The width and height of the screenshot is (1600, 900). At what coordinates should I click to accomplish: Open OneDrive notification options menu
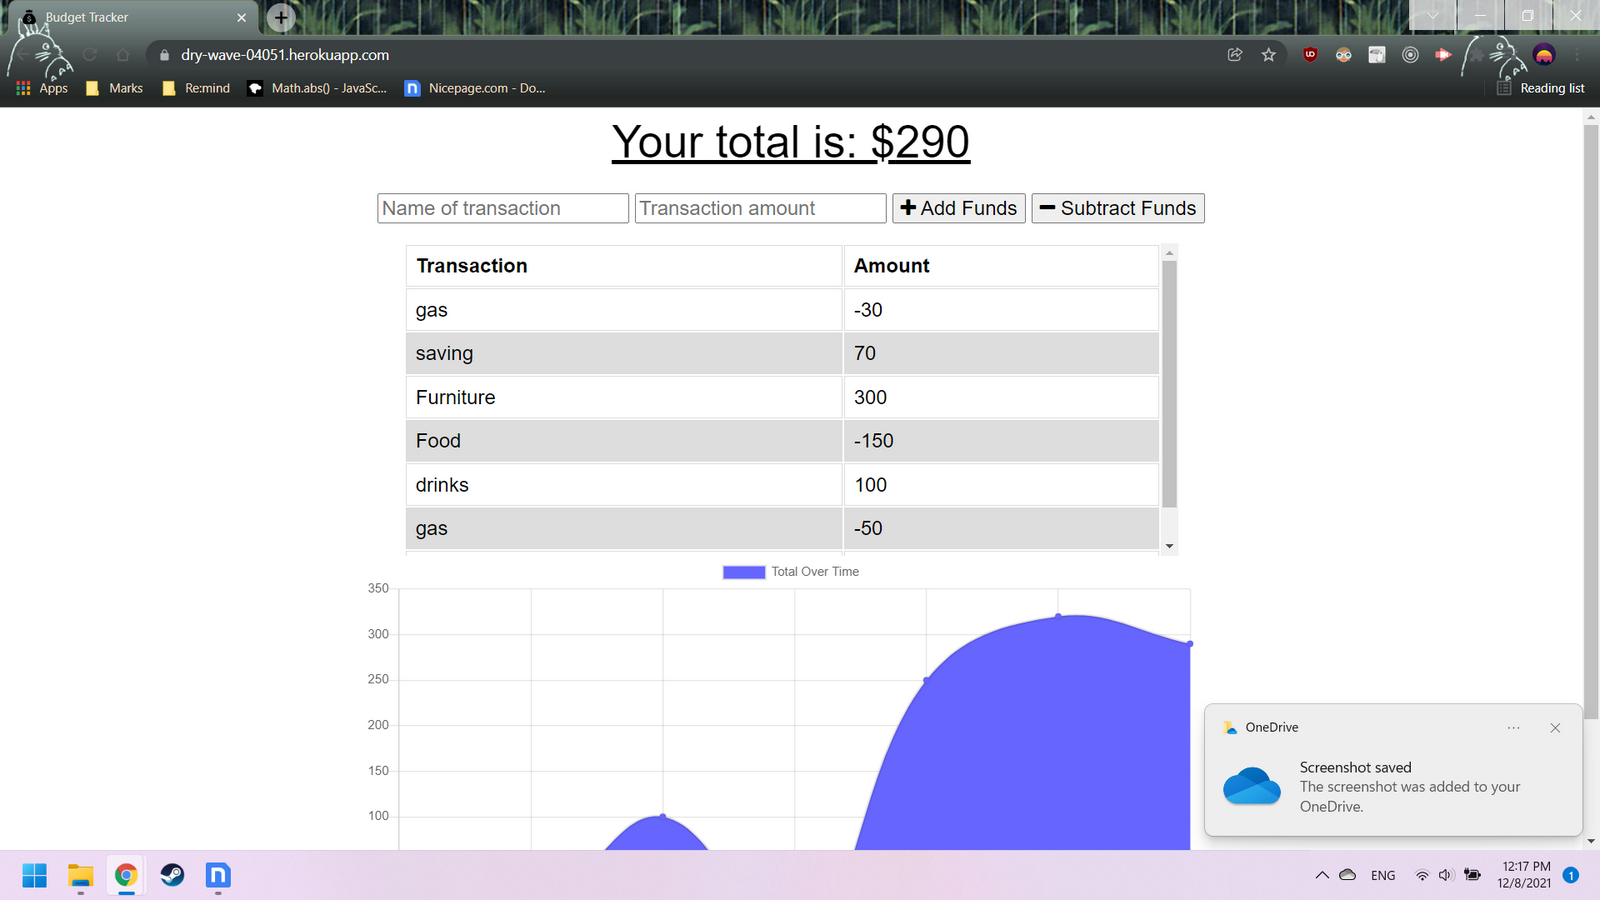[1514, 728]
